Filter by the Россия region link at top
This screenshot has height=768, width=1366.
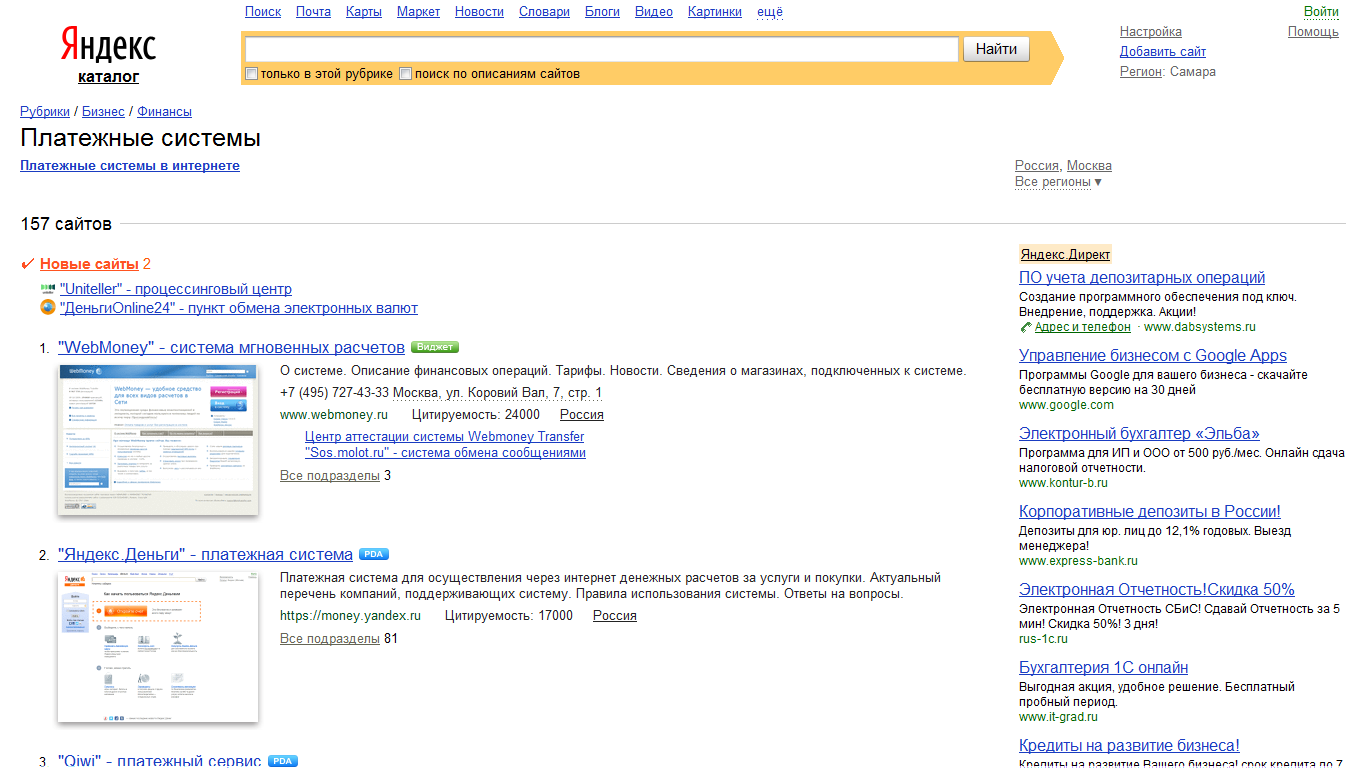pyautogui.click(x=1037, y=166)
